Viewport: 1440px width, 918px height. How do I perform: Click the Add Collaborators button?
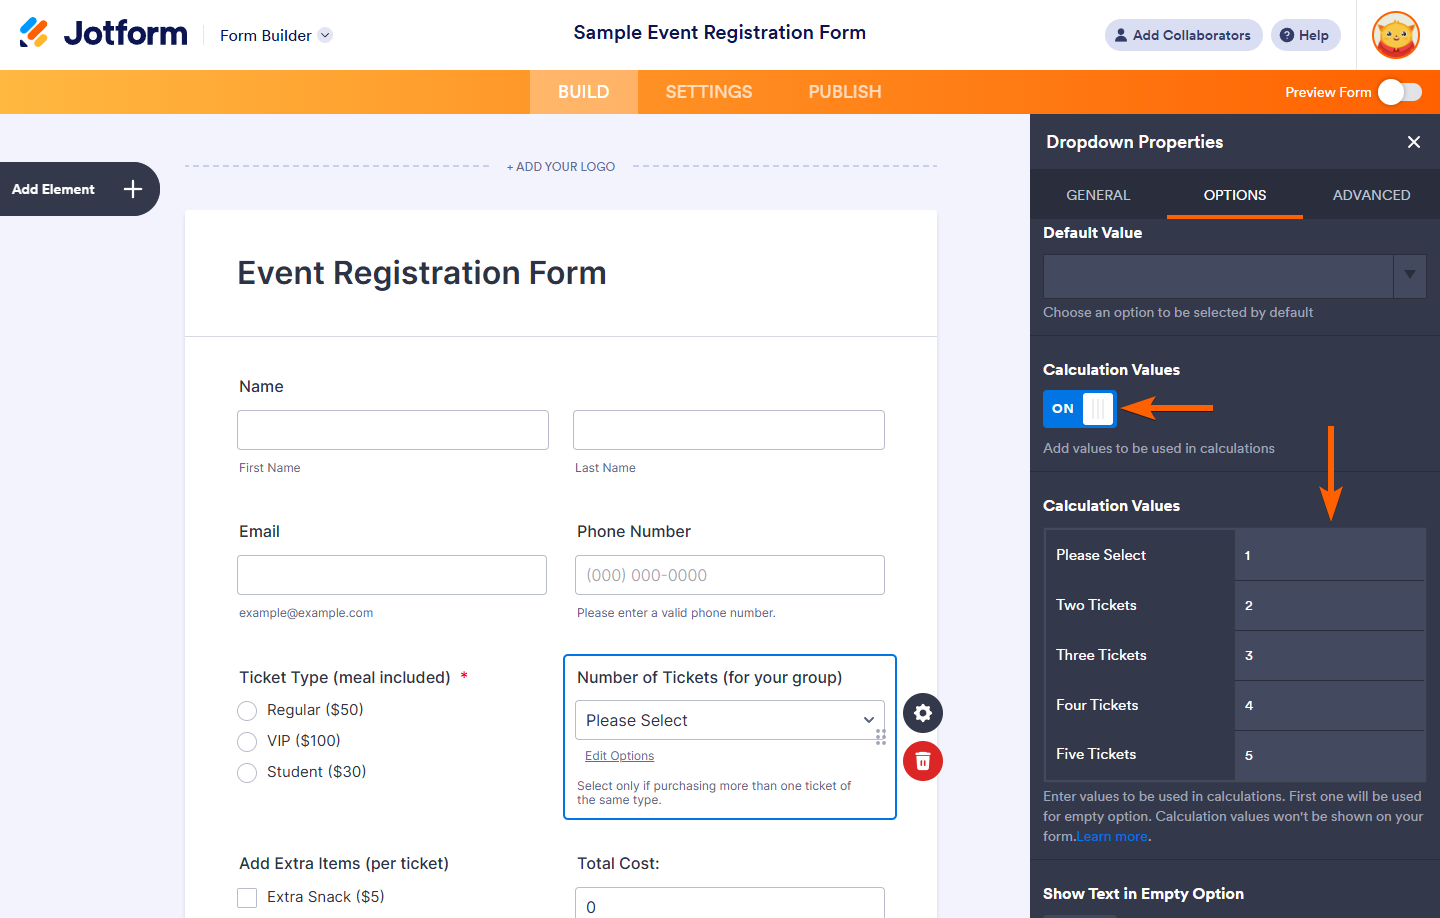pos(1183,35)
